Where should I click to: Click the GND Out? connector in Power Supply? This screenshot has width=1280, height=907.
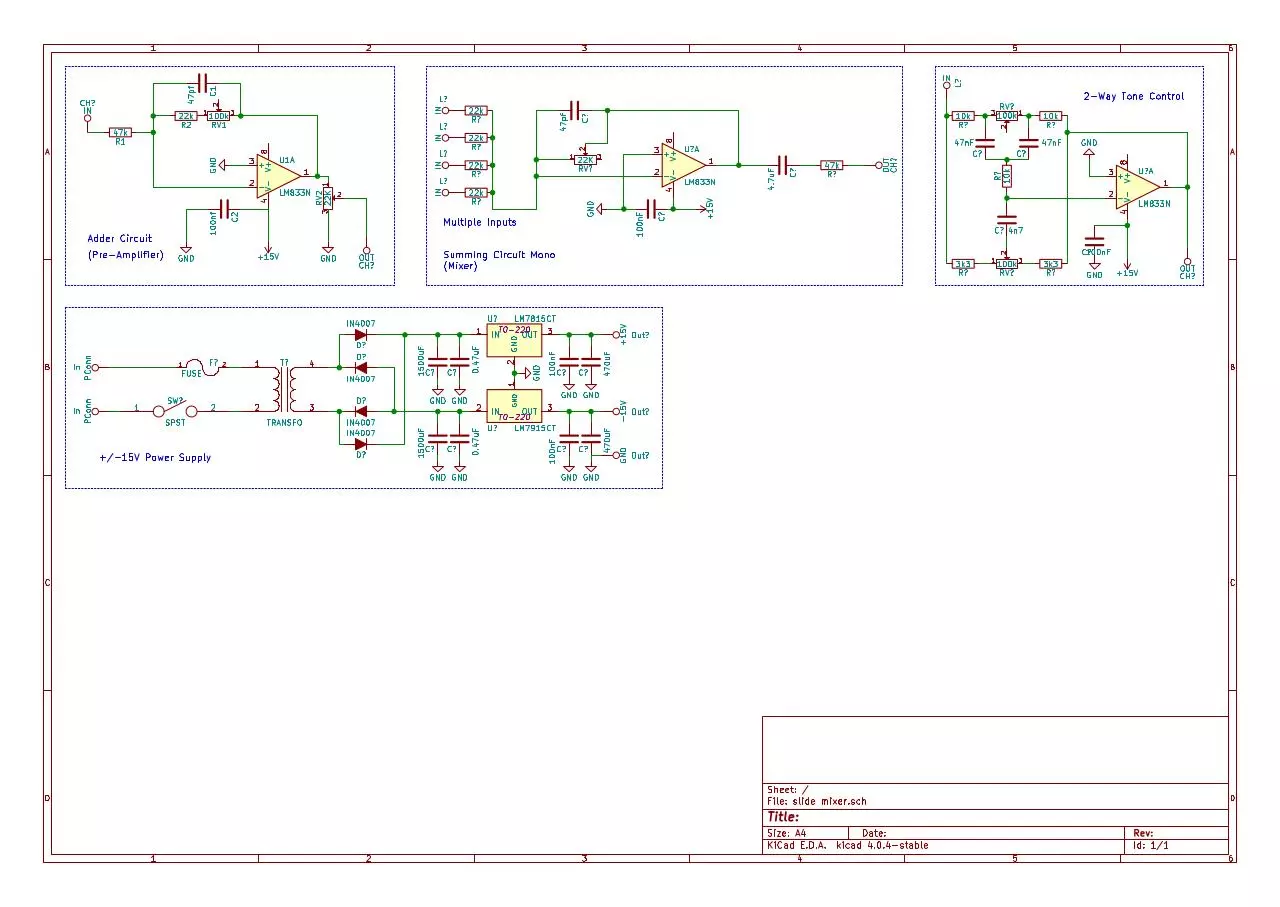(x=615, y=455)
